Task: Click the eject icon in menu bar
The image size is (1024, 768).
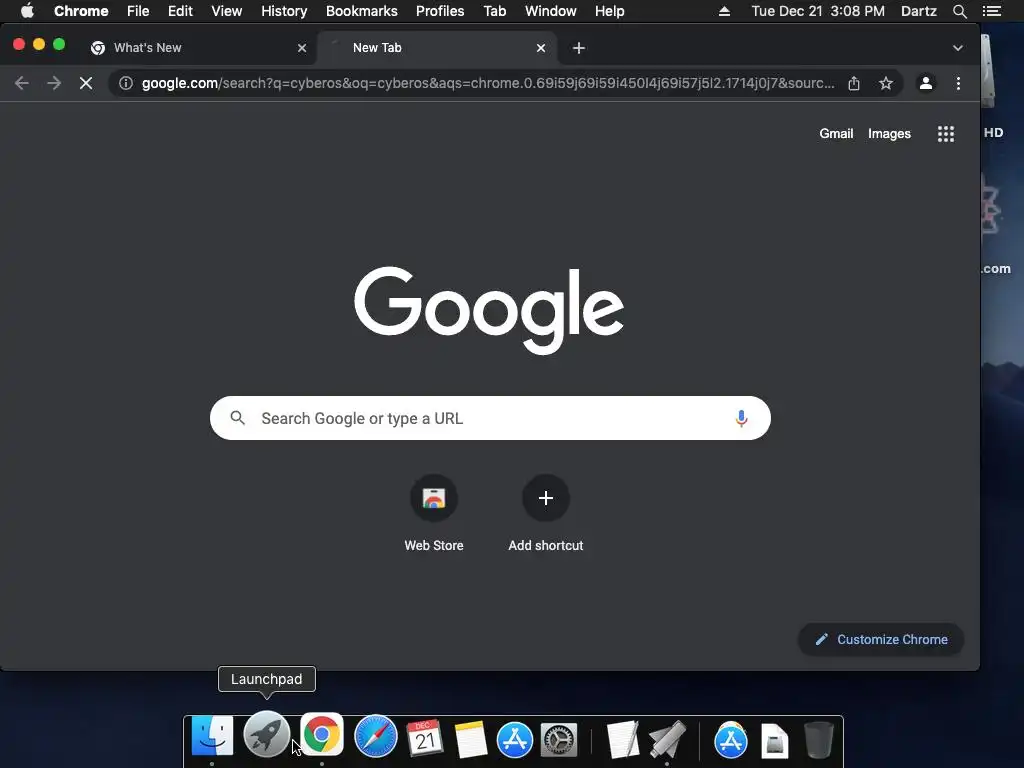Action: 724,11
